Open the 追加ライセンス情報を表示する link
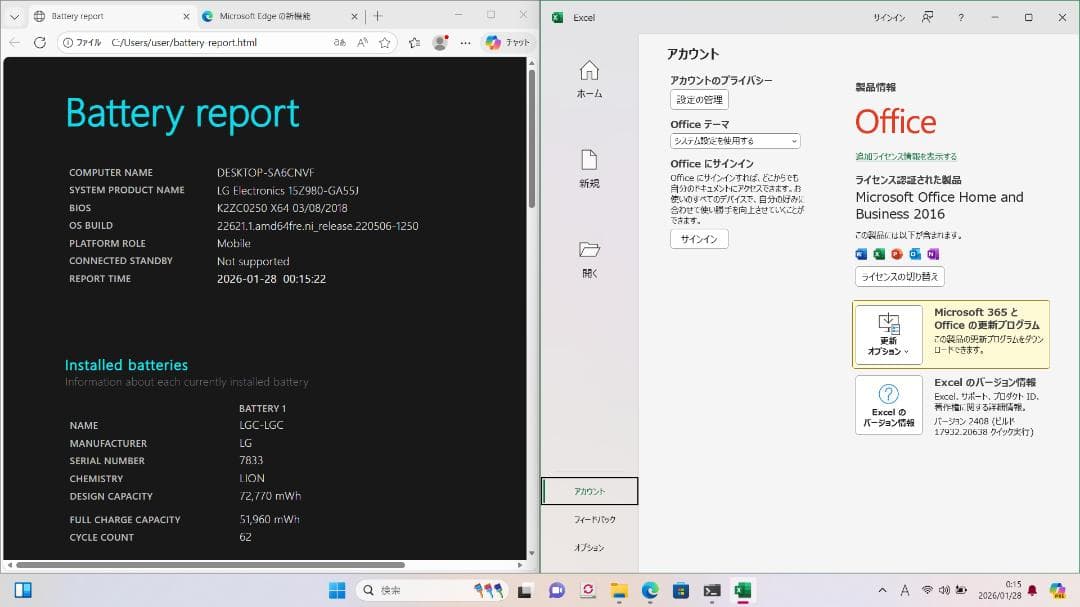The height and width of the screenshot is (607, 1080). coord(906,156)
